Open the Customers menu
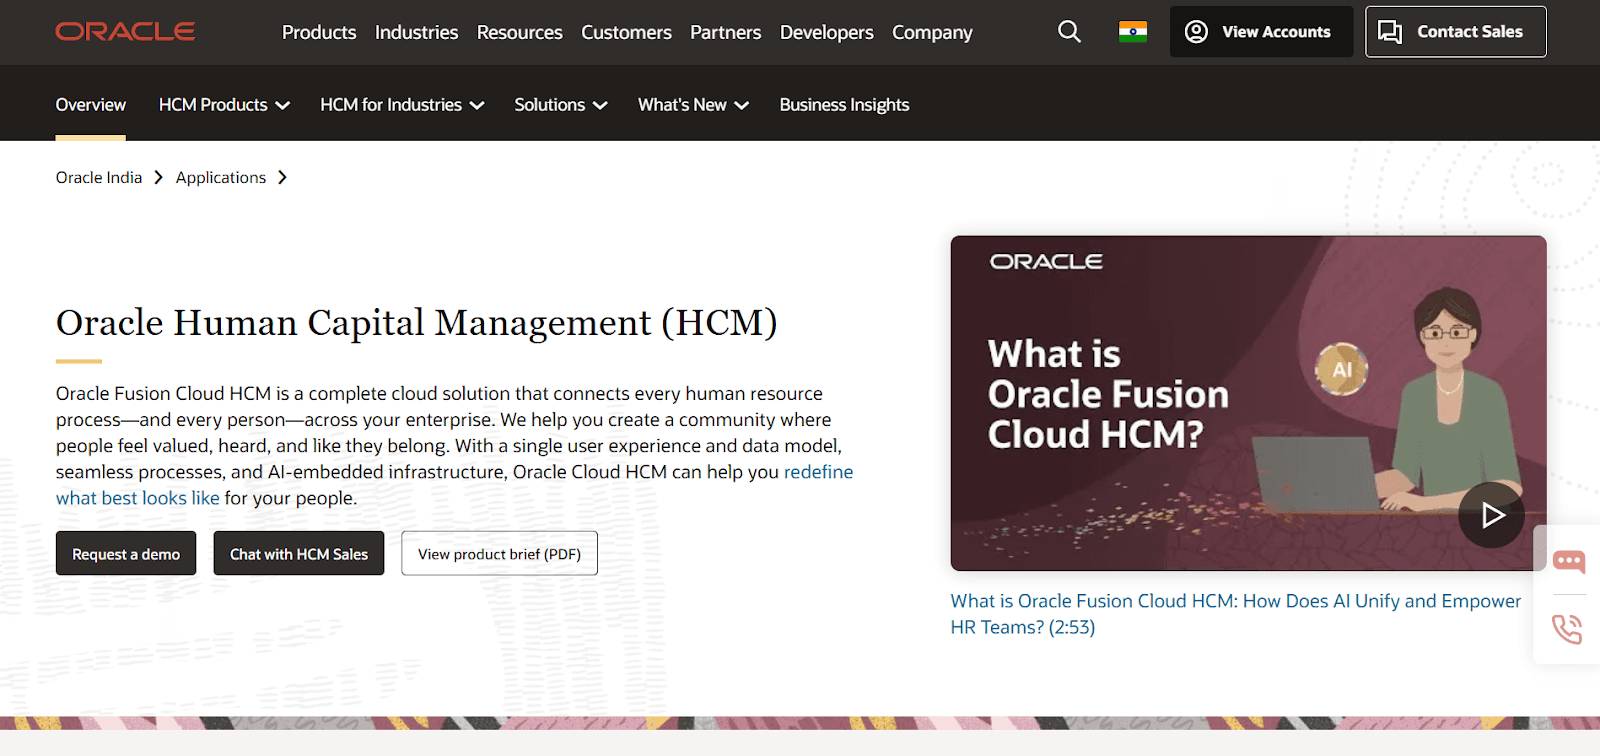Viewport: 1600px width, 756px height. tap(626, 32)
